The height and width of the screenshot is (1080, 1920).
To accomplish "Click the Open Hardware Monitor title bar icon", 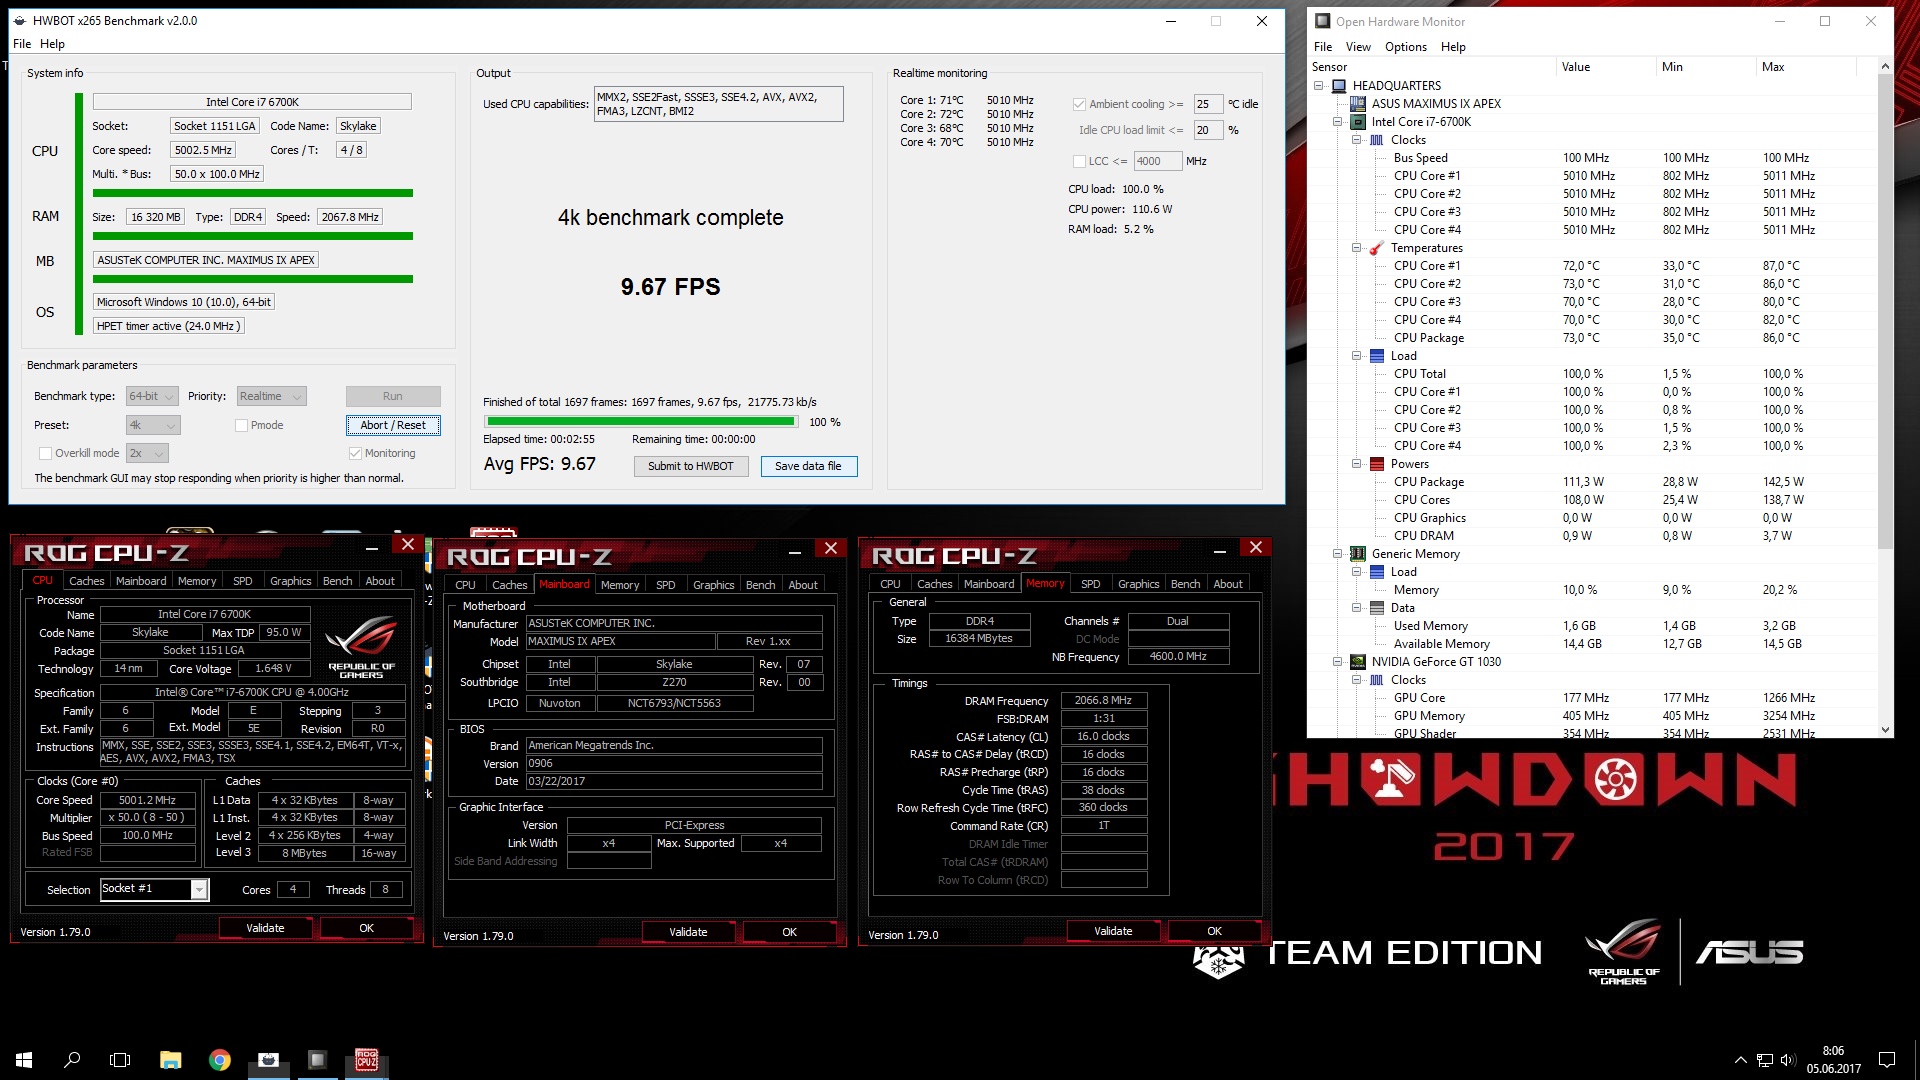I will 1323,21.
